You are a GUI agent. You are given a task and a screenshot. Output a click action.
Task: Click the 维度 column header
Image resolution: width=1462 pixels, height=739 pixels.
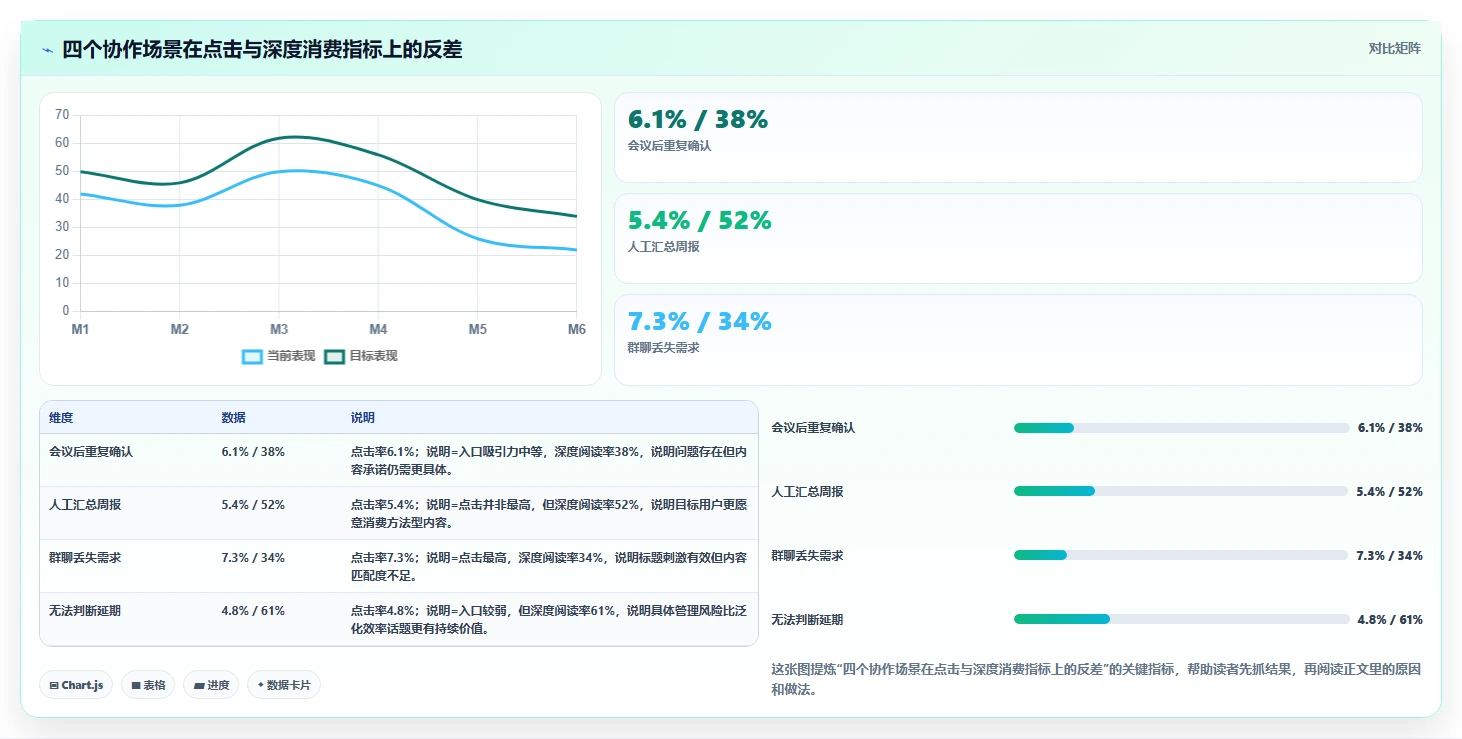point(61,418)
